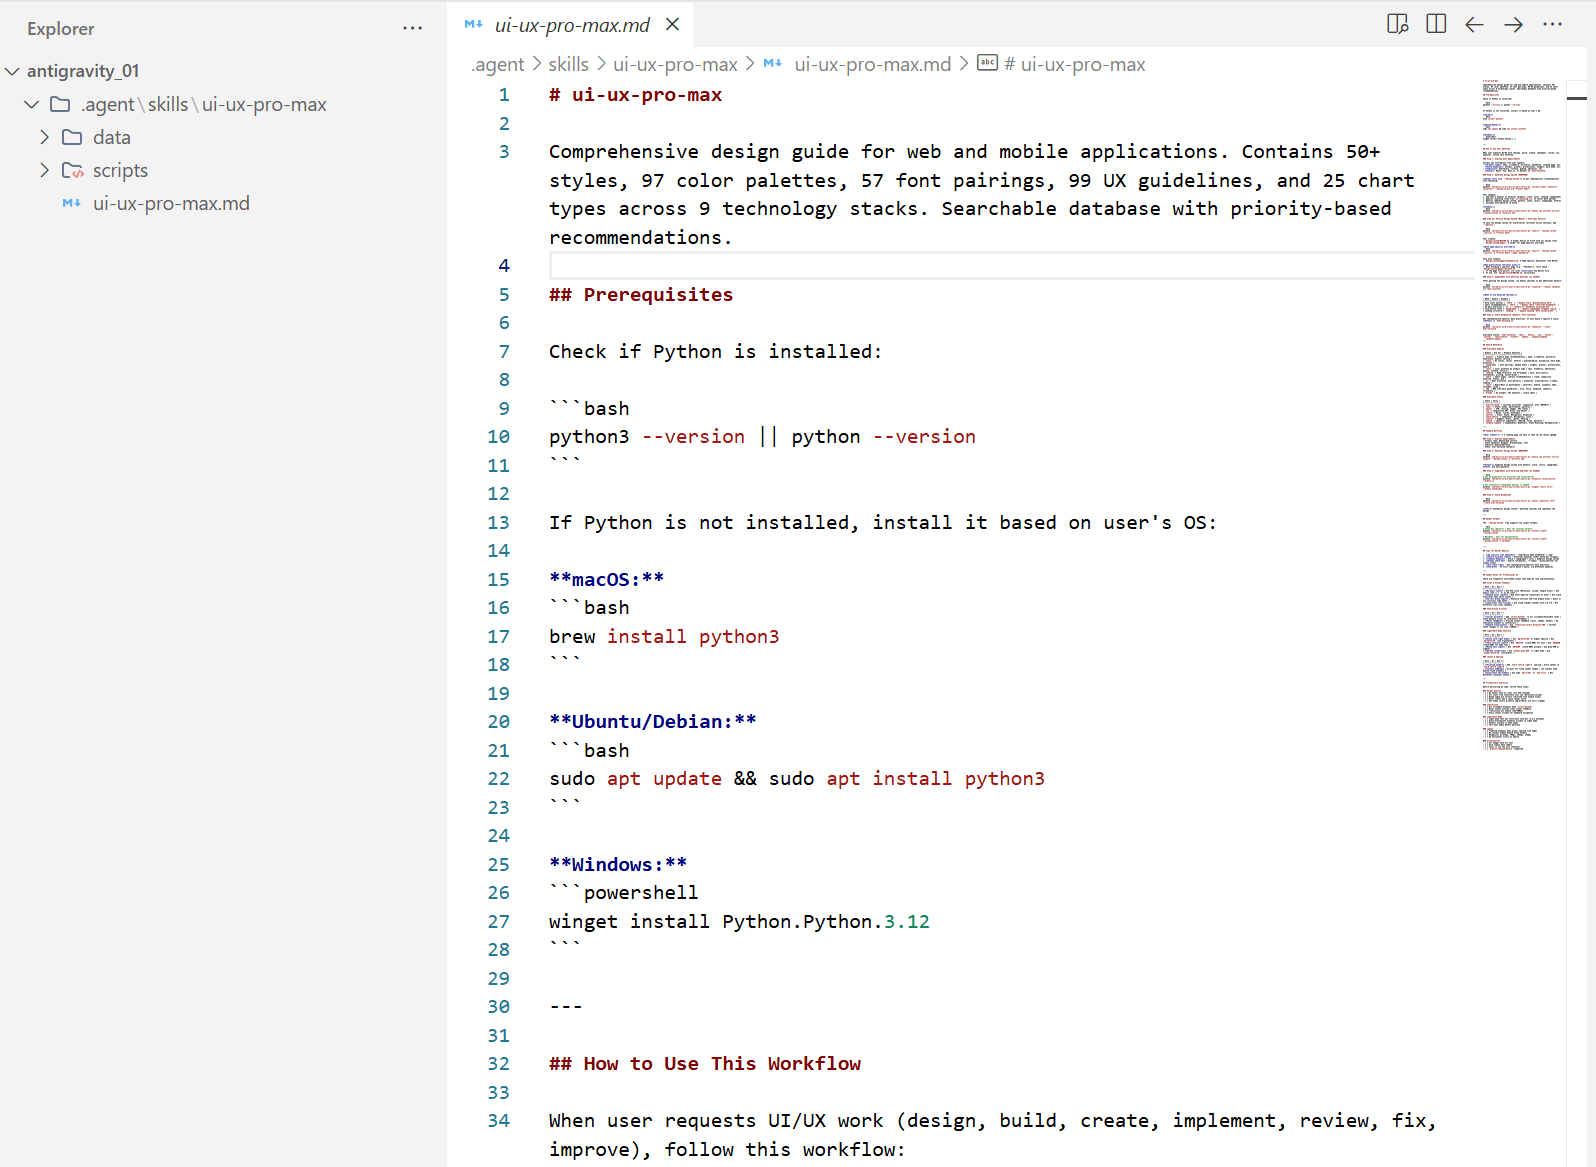Click the skills breadcrumb segment
This screenshot has width=1596, height=1167.
(568, 64)
